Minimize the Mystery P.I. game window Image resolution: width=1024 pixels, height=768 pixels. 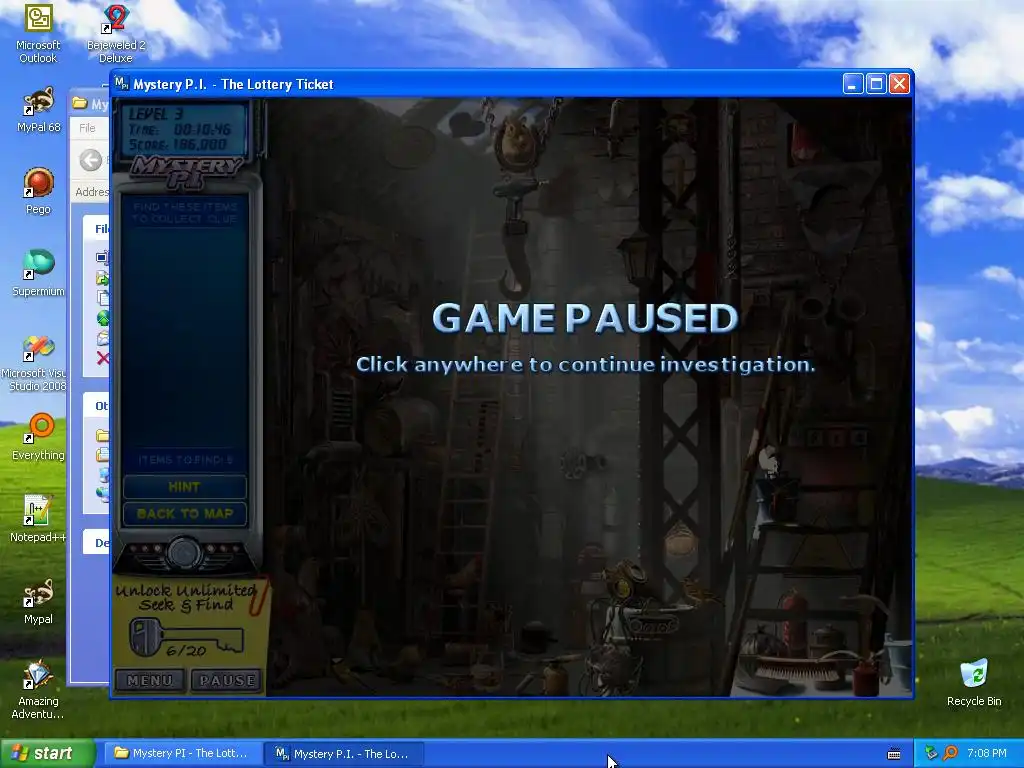[852, 84]
